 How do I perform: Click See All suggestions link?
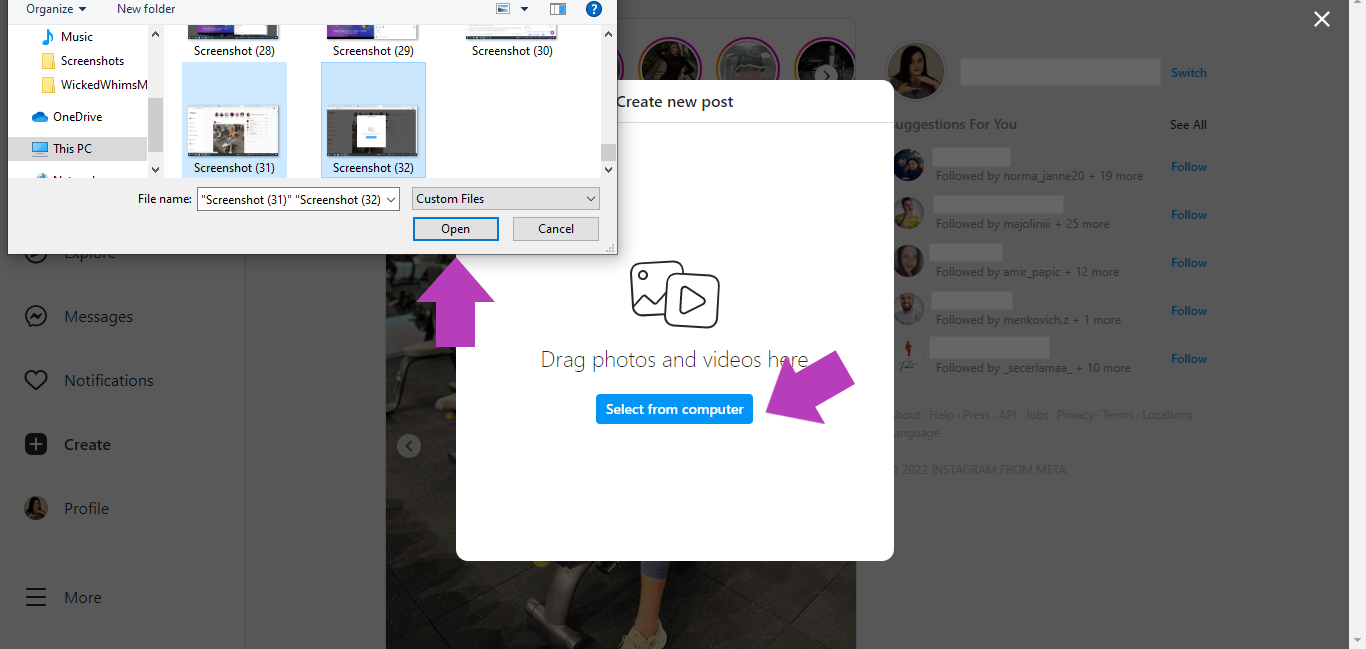pos(1188,125)
